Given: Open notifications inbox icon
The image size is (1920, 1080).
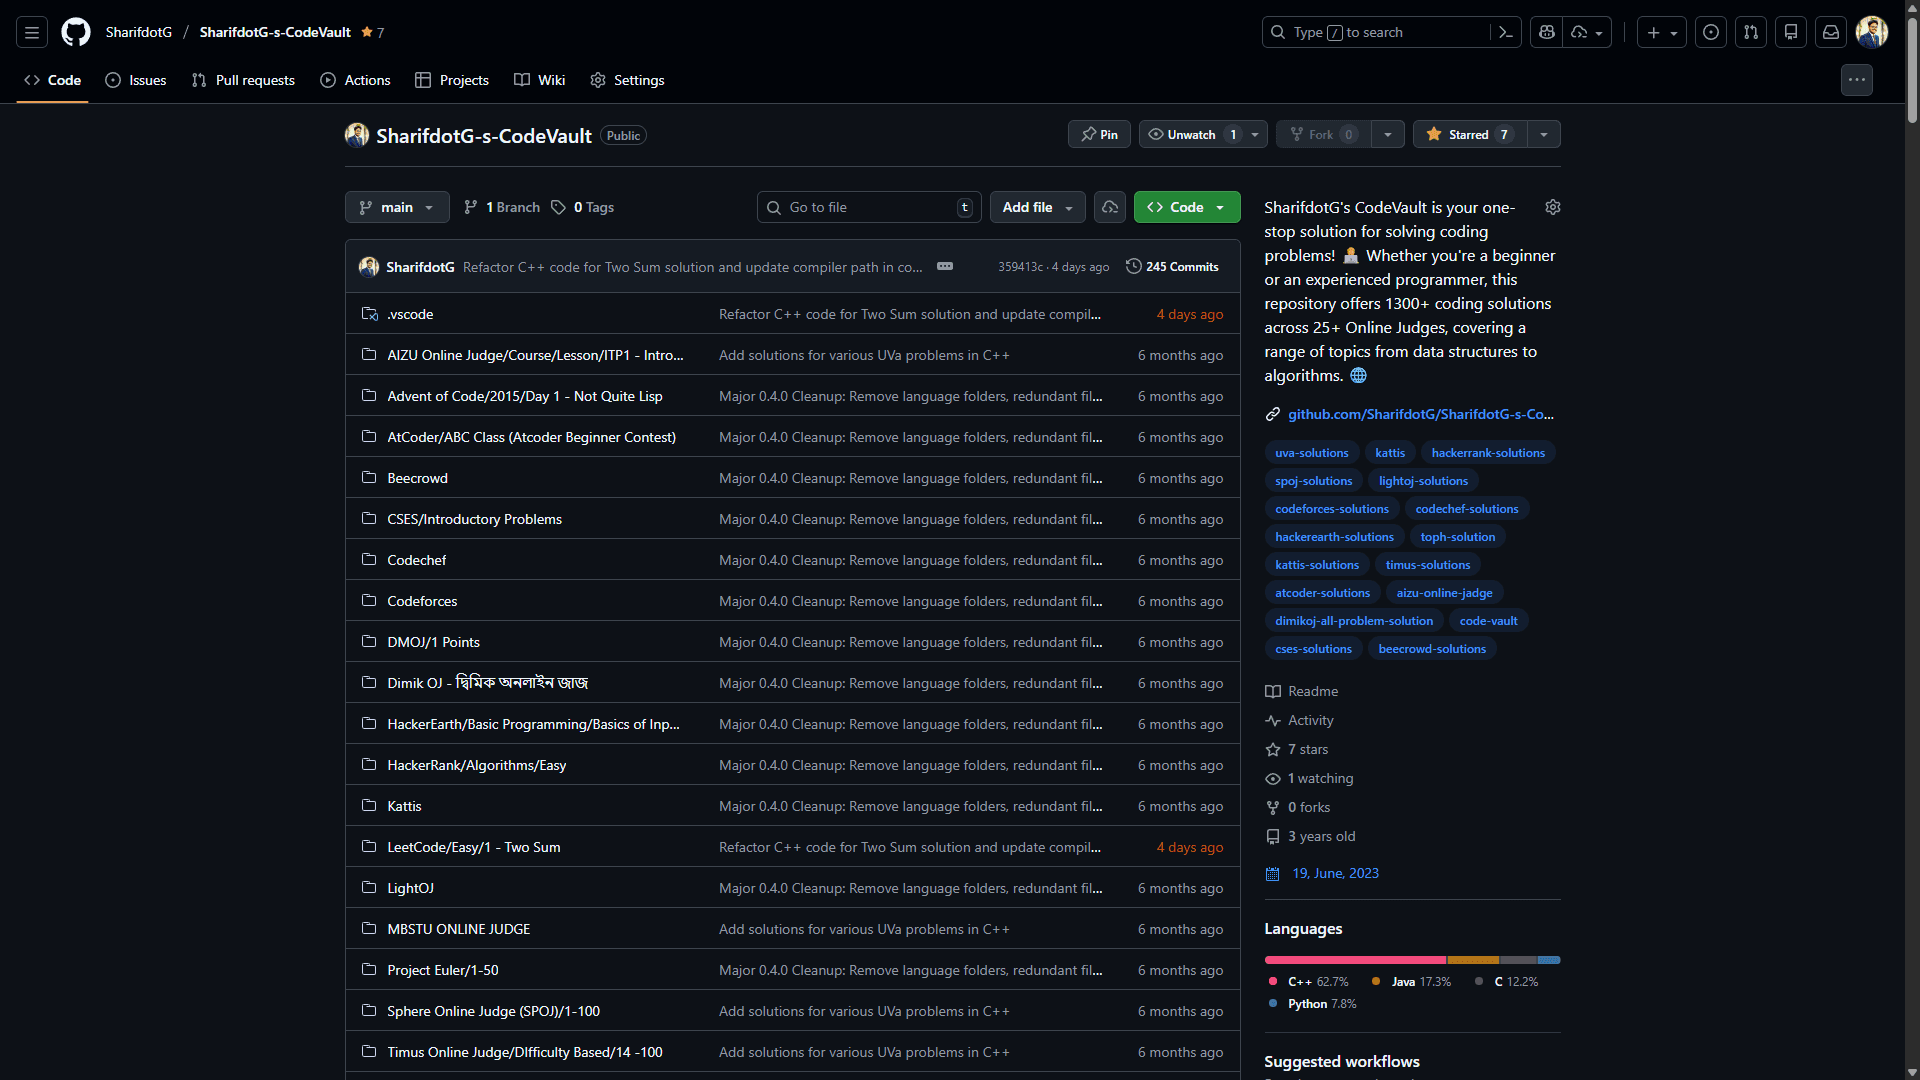Looking at the screenshot, I should pos(1831,32).
